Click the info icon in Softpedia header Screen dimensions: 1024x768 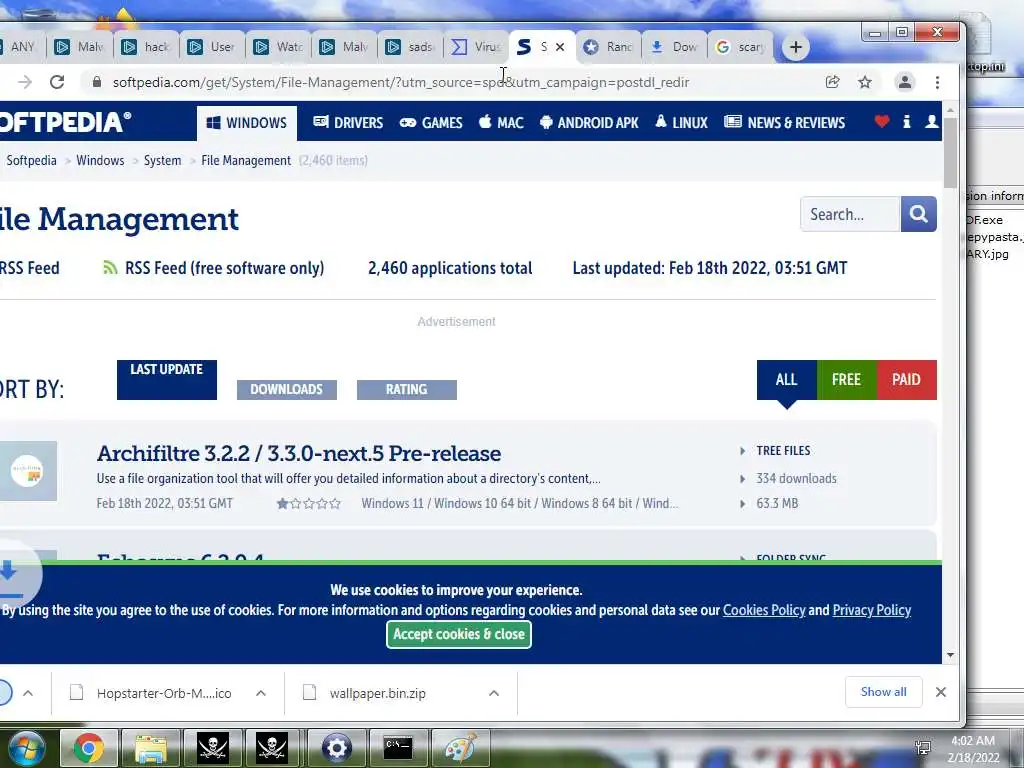click(x=906, y=121)
